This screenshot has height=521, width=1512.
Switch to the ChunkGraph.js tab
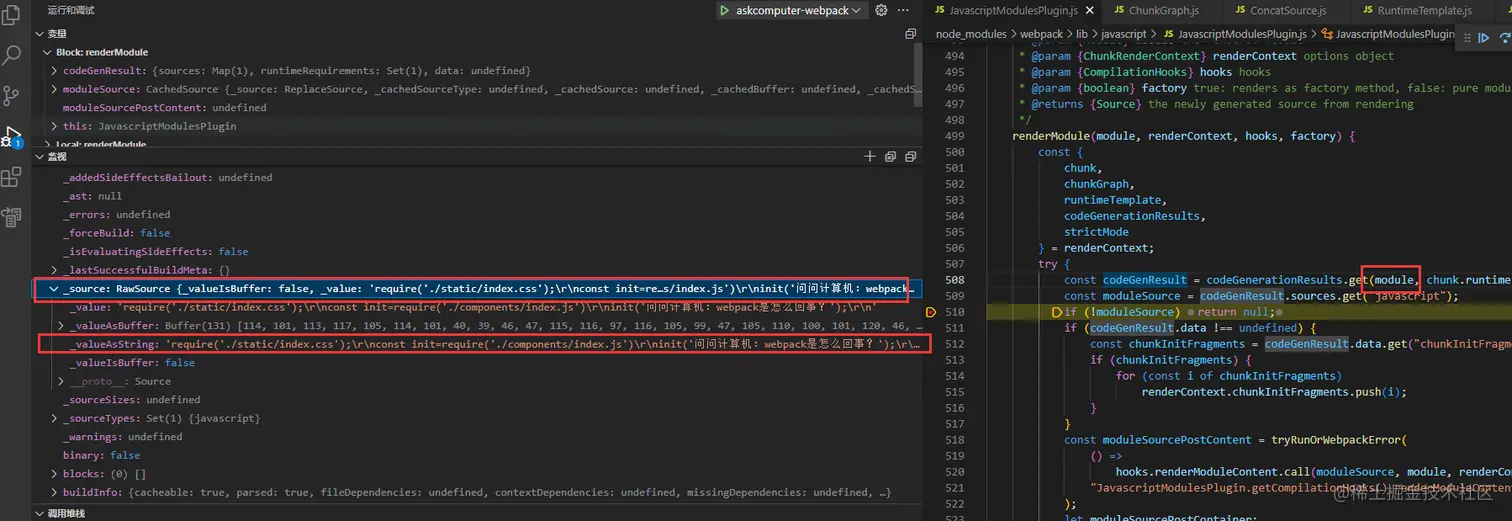(1163, 11)
